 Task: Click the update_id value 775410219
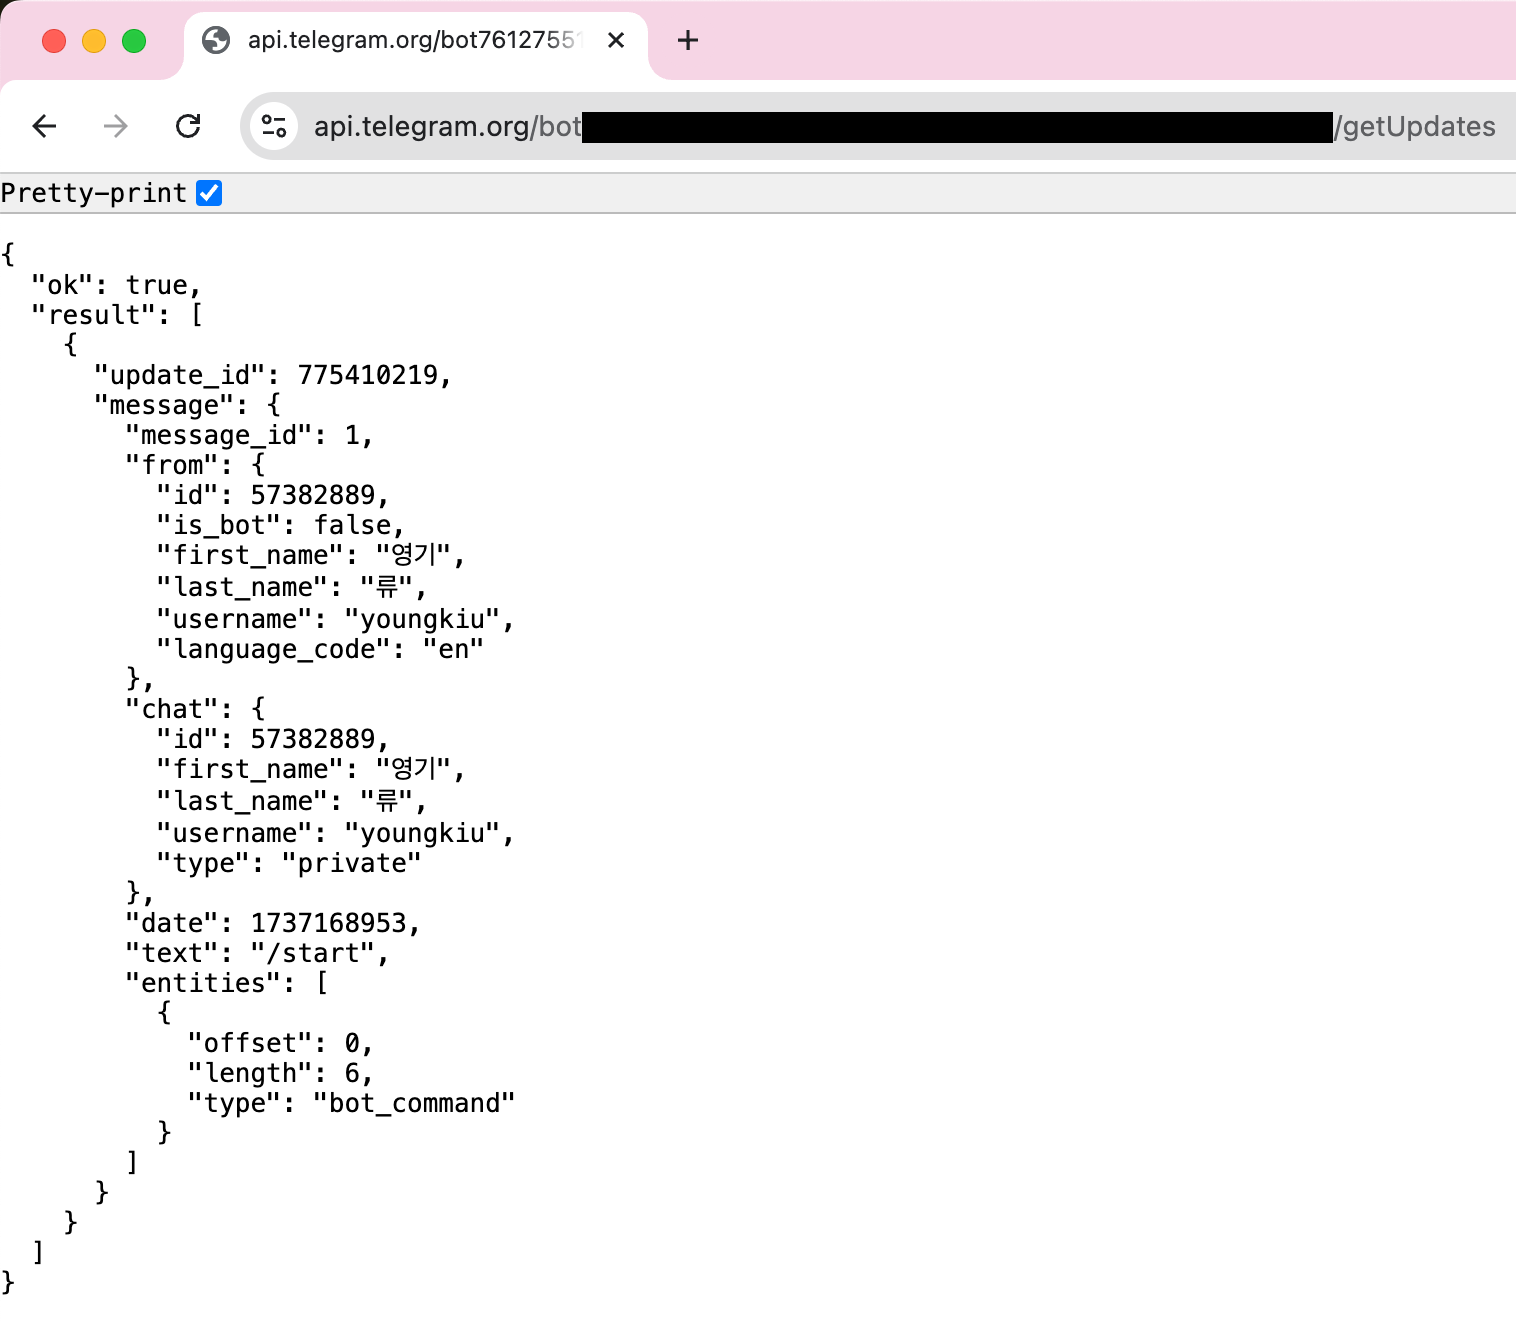pyautogui.click(x=368, y=375)
